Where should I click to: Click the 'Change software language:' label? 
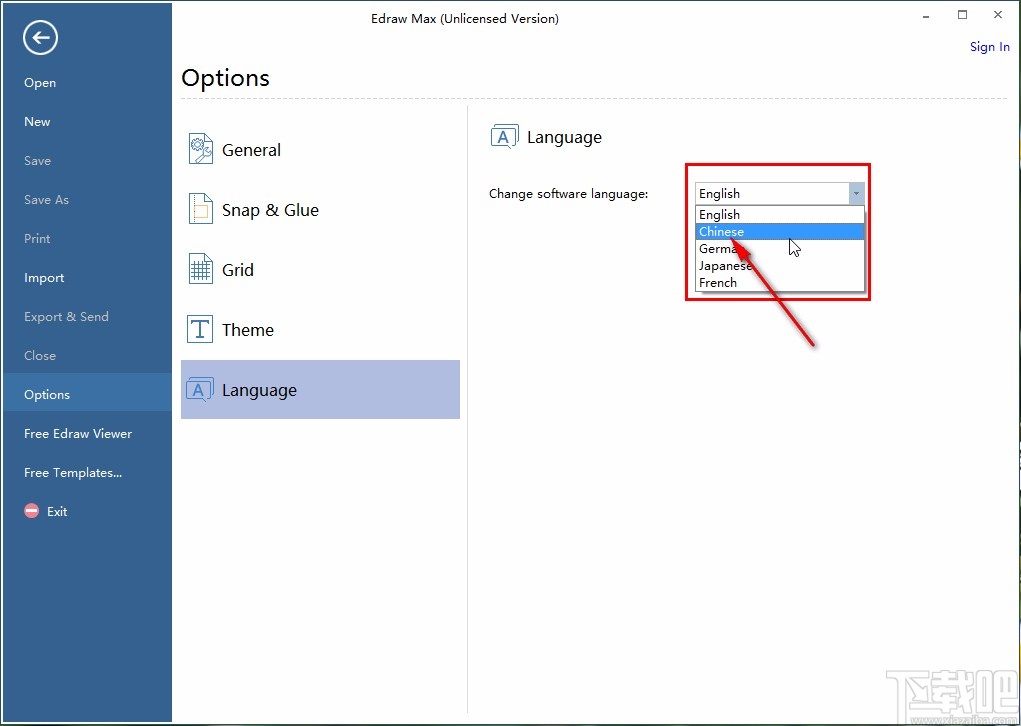coord(568,193)
